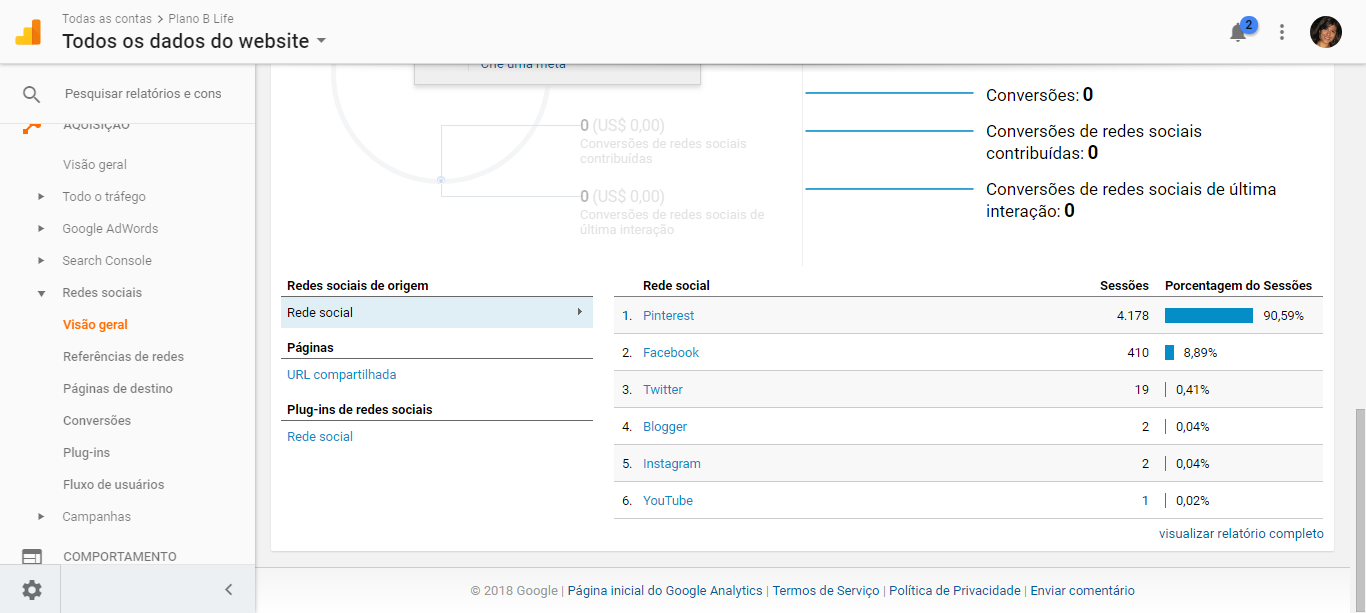Click the Pinterest 90,59% sessions bar
This screenshot has height=613, width=1366.
(1209, 316)
